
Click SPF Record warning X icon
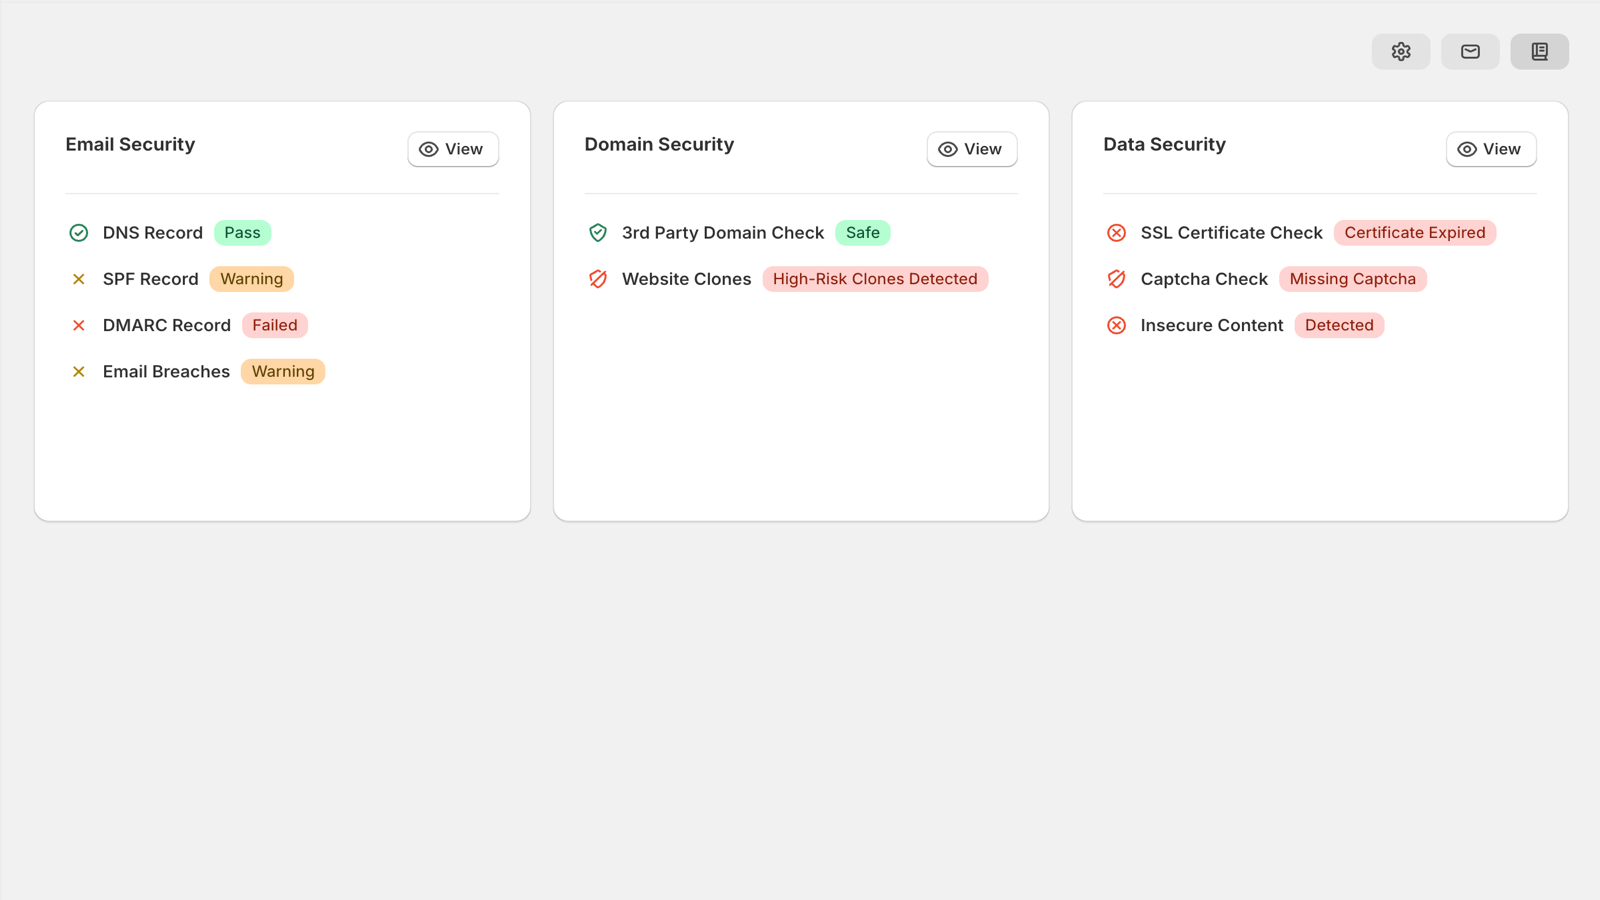tap(78, 279)
